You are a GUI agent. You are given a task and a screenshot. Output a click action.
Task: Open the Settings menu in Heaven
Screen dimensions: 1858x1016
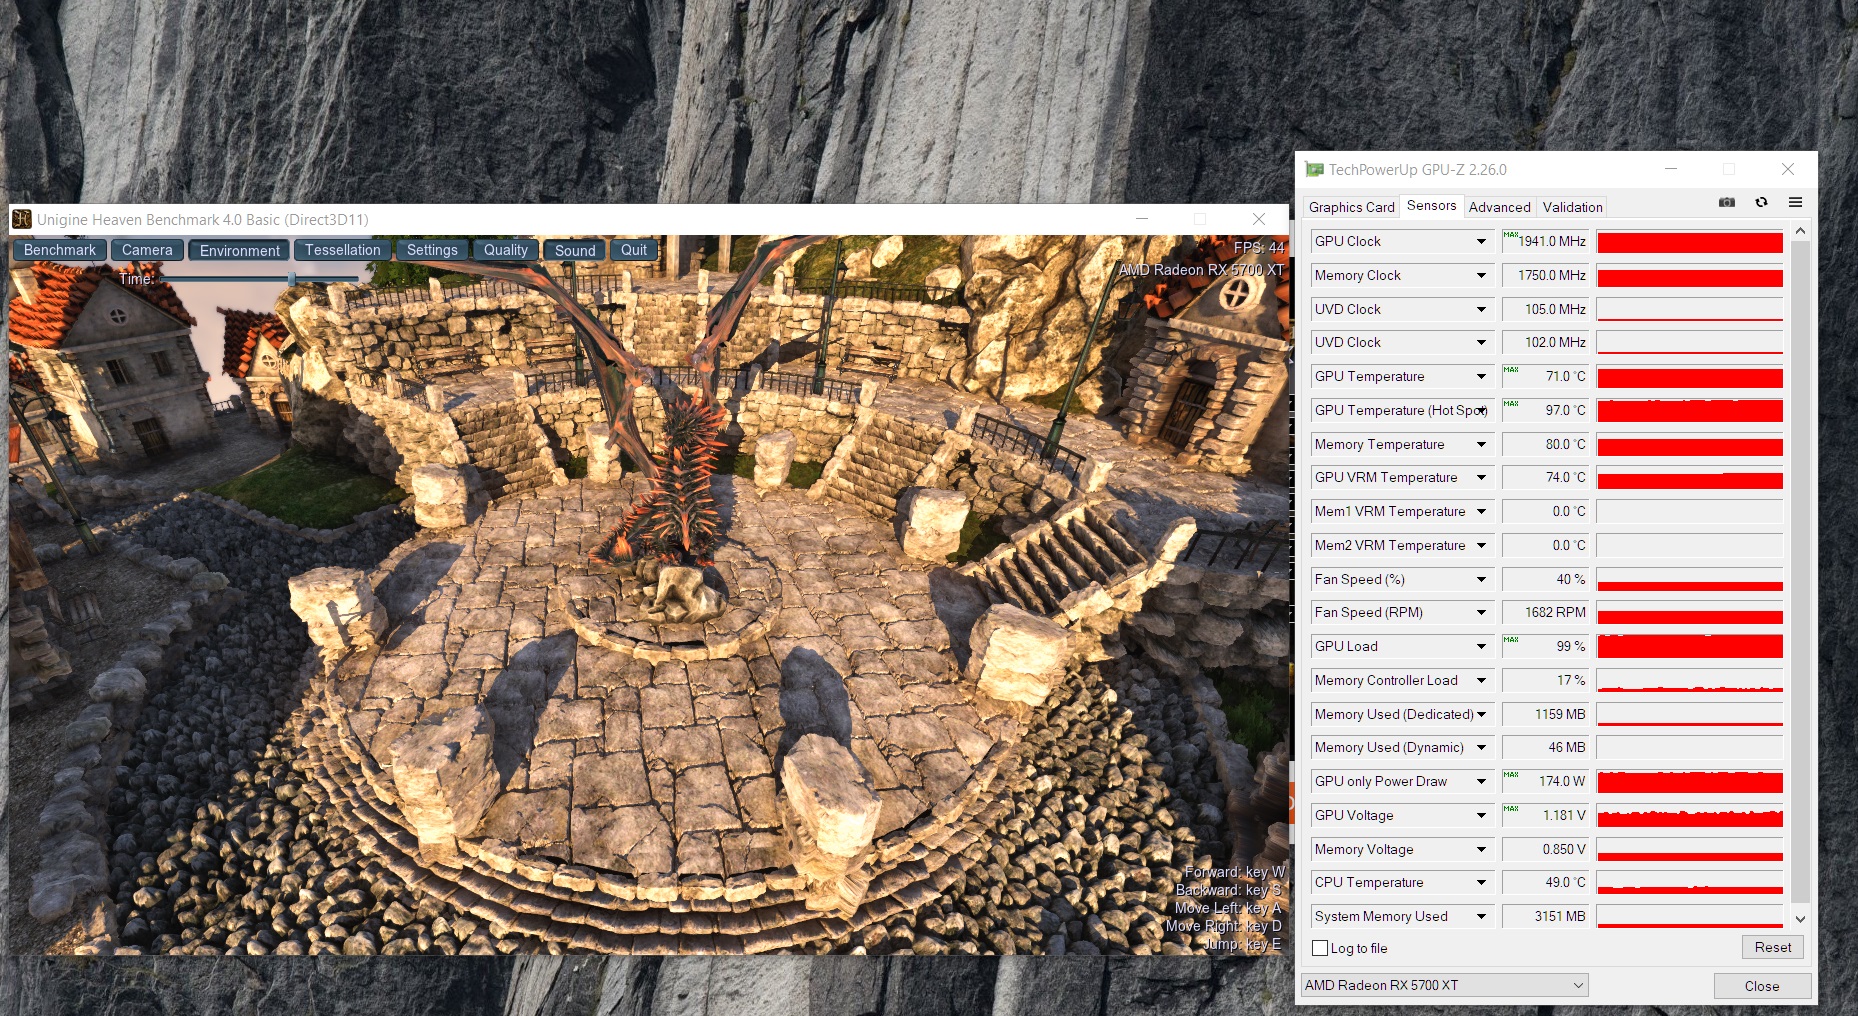tap(432, 250)
